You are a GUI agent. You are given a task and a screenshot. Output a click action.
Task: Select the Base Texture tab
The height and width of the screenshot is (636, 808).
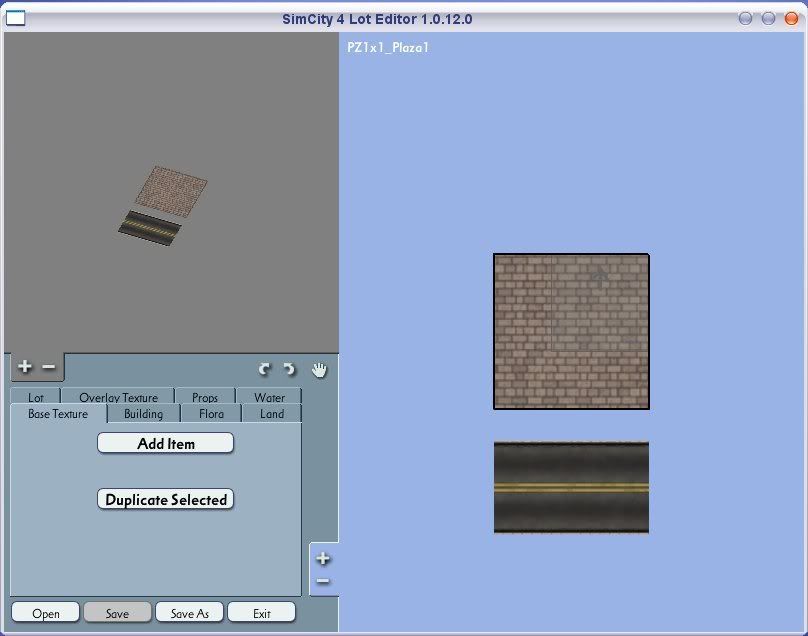58,414
